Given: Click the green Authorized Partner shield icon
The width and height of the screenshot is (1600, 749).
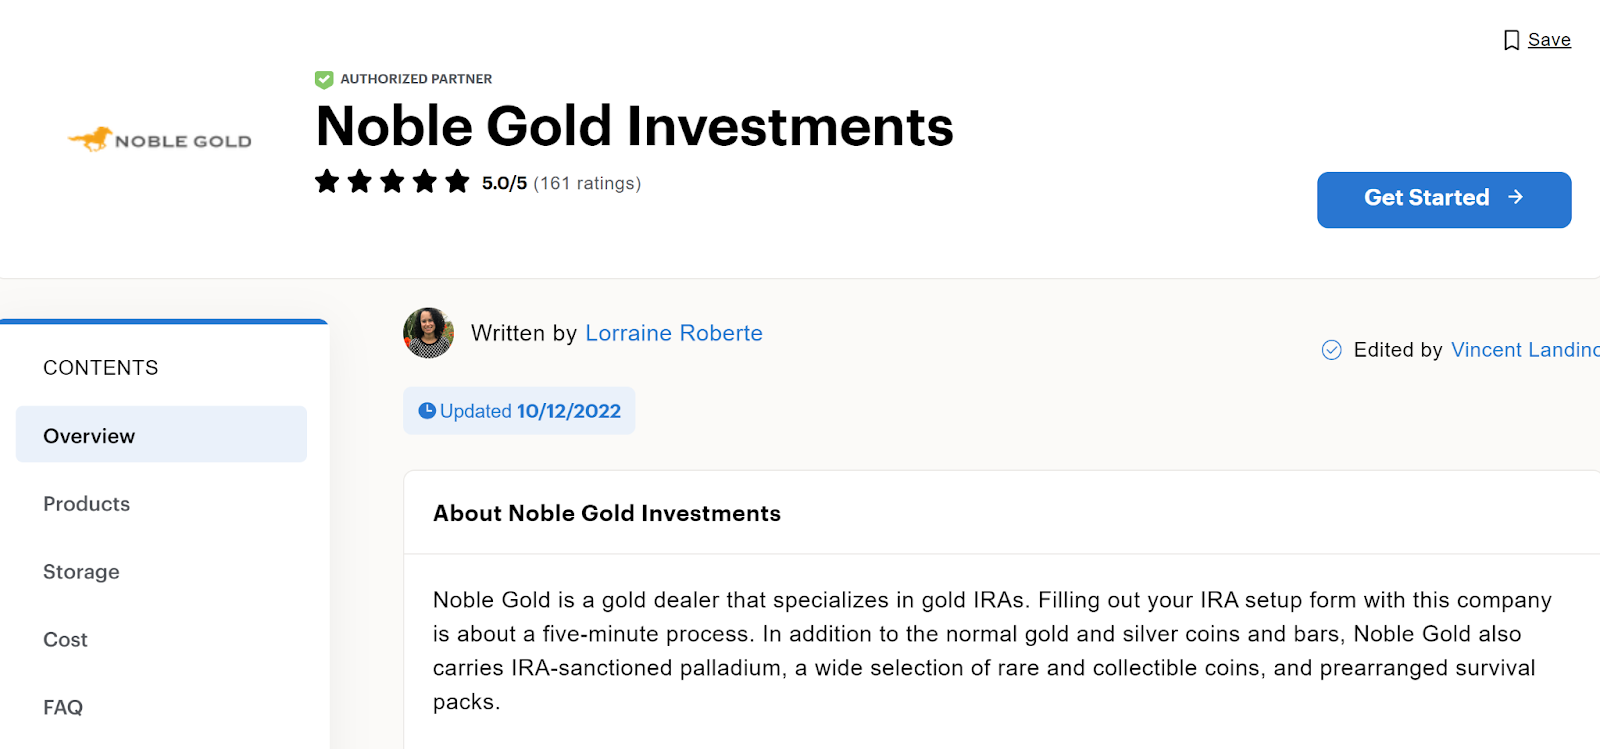Looking at the screenshot, I should [324, 79].
